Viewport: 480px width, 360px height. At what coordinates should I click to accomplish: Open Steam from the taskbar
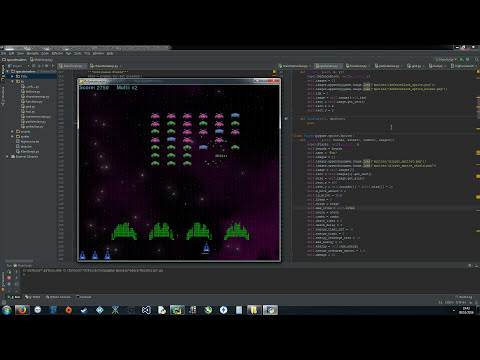coord(84,310)
